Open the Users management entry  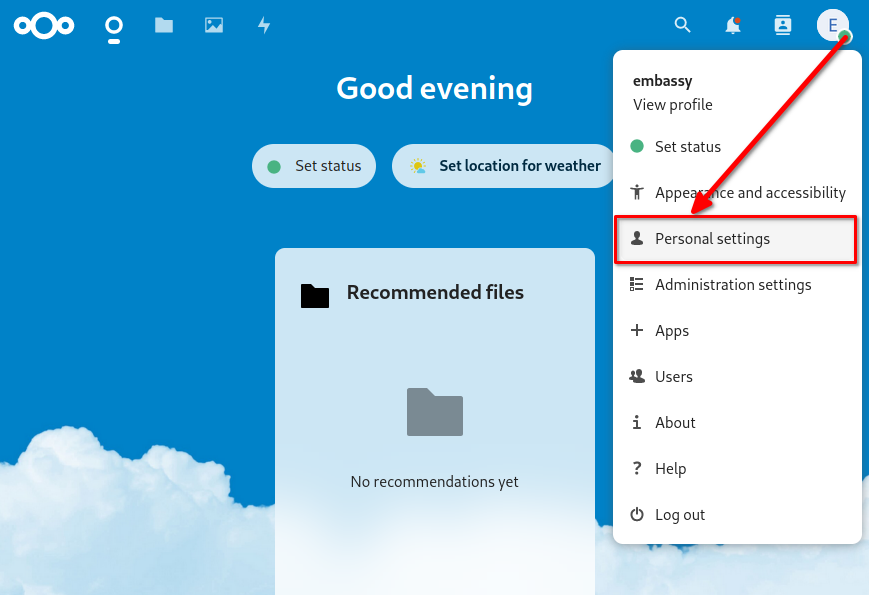tap(674, 377)
